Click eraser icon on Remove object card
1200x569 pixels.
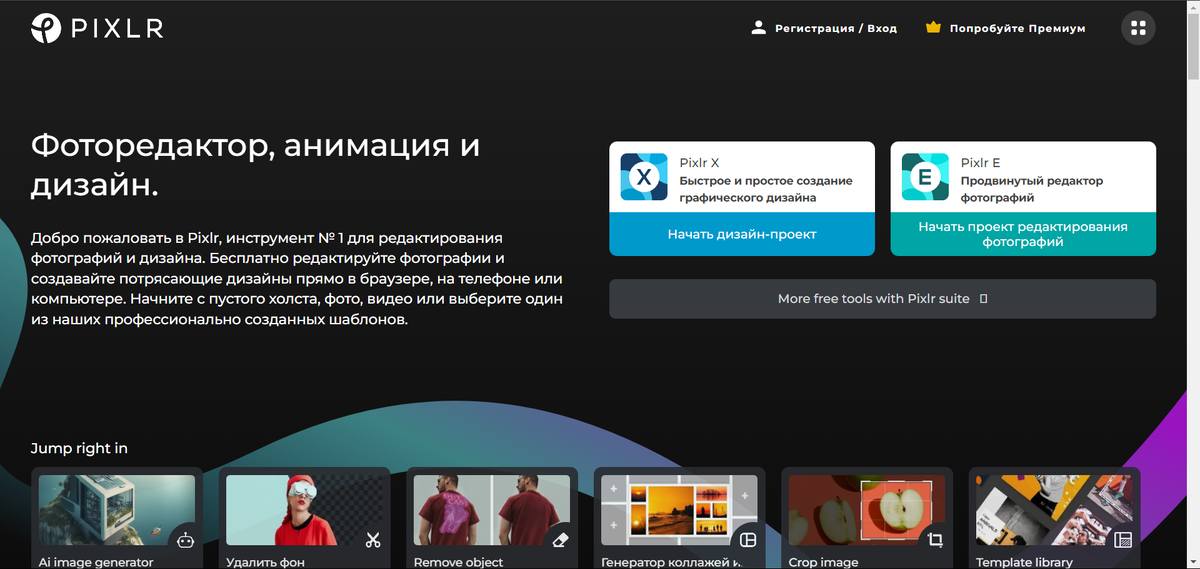[x=560, y=540]
